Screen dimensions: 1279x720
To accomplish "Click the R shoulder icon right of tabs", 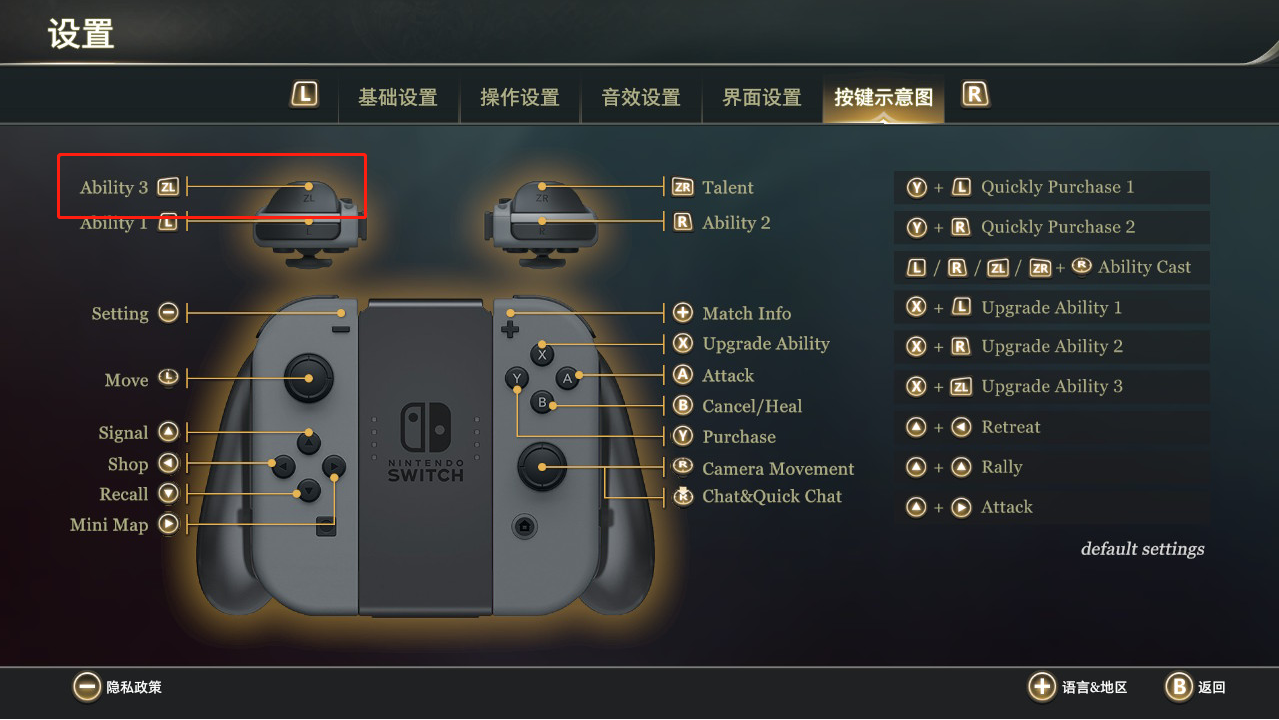I will coord(975,95).
